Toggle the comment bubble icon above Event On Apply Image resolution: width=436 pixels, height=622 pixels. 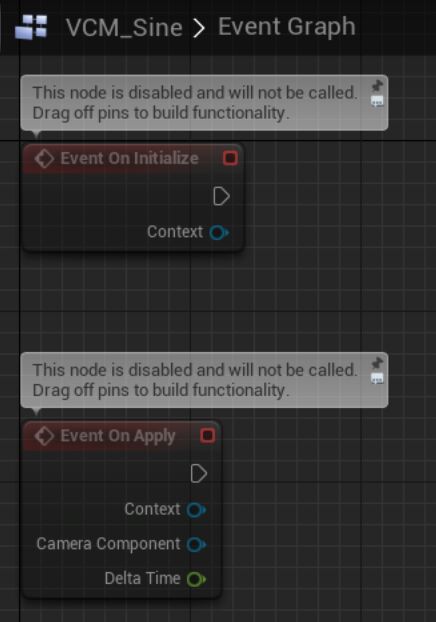click(x=377, y=379)
